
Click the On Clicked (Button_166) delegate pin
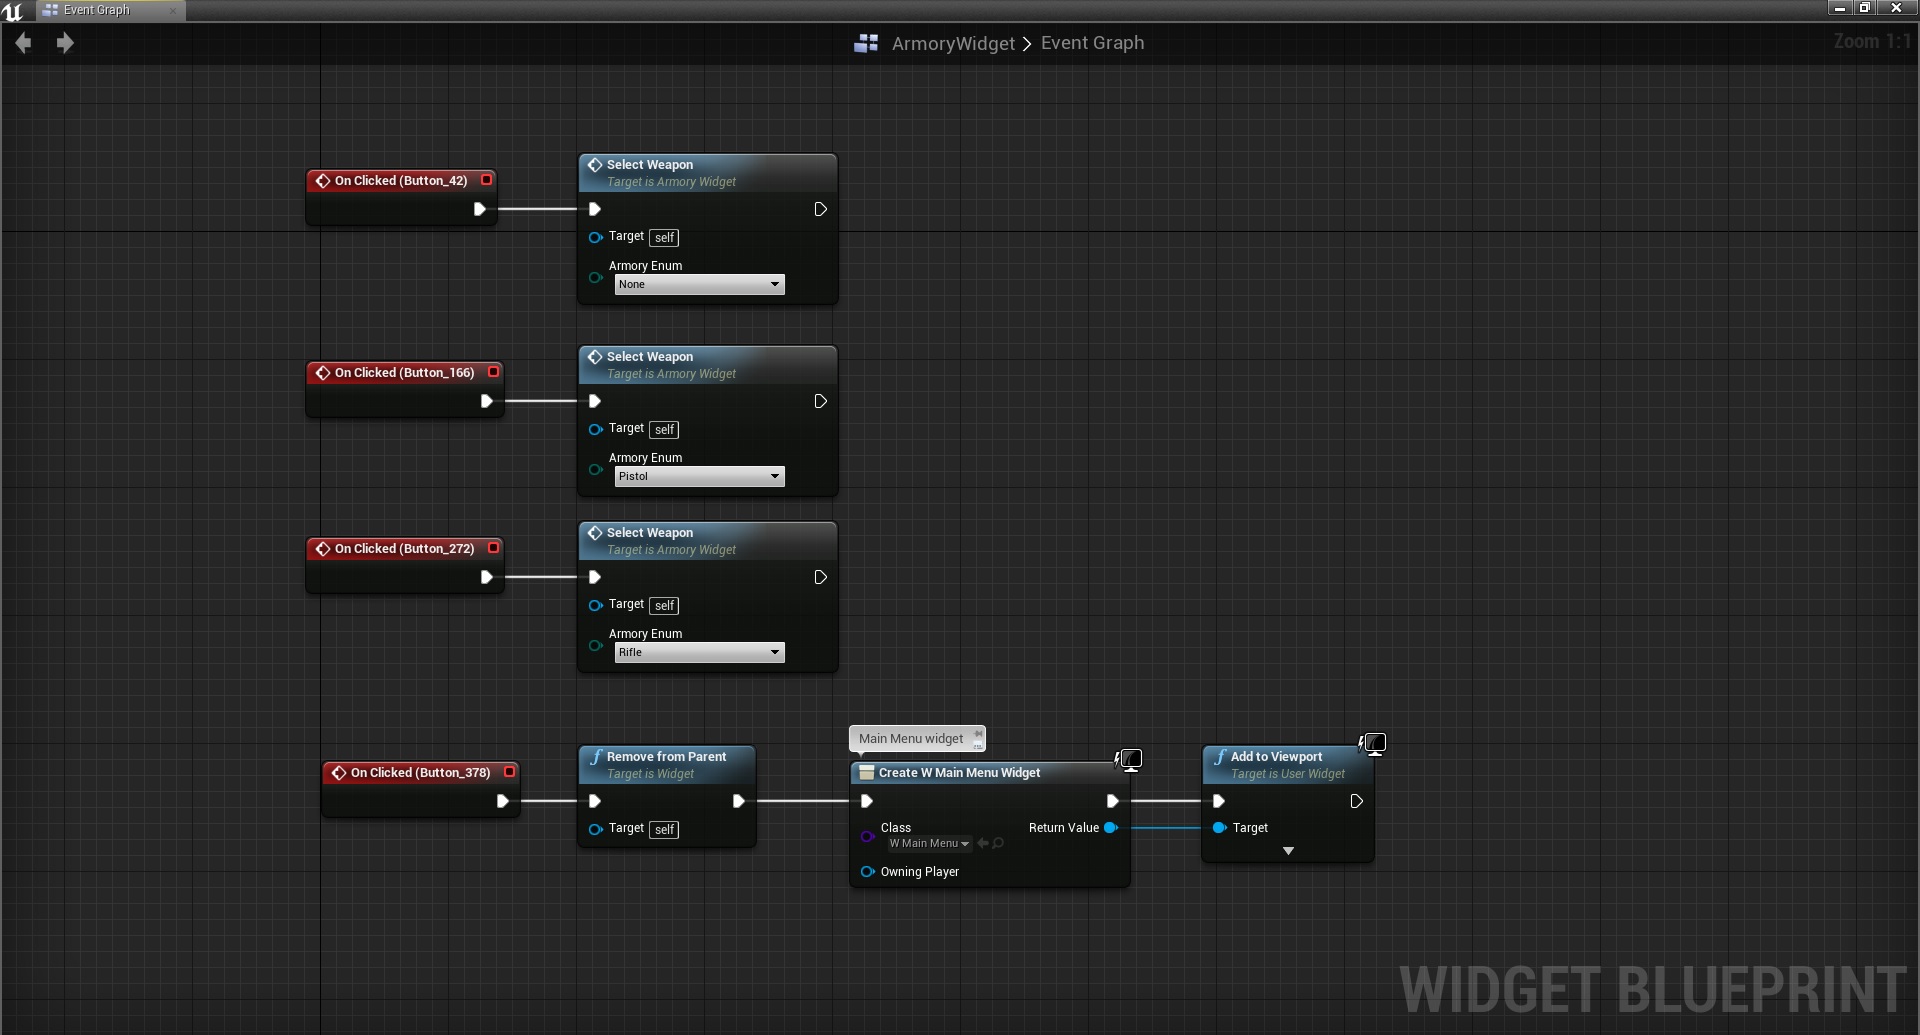click(x=493, y=372)
